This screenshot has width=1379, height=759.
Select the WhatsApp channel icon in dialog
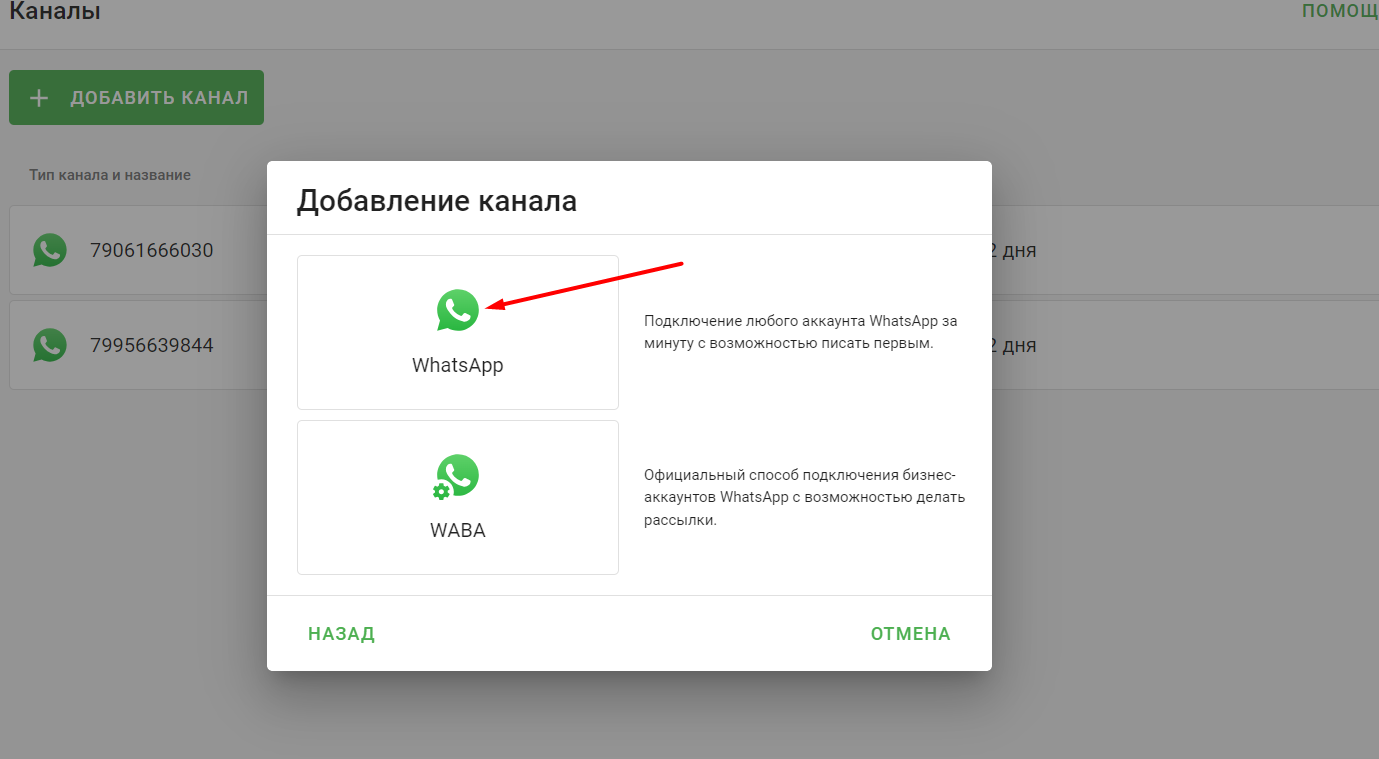458,310
